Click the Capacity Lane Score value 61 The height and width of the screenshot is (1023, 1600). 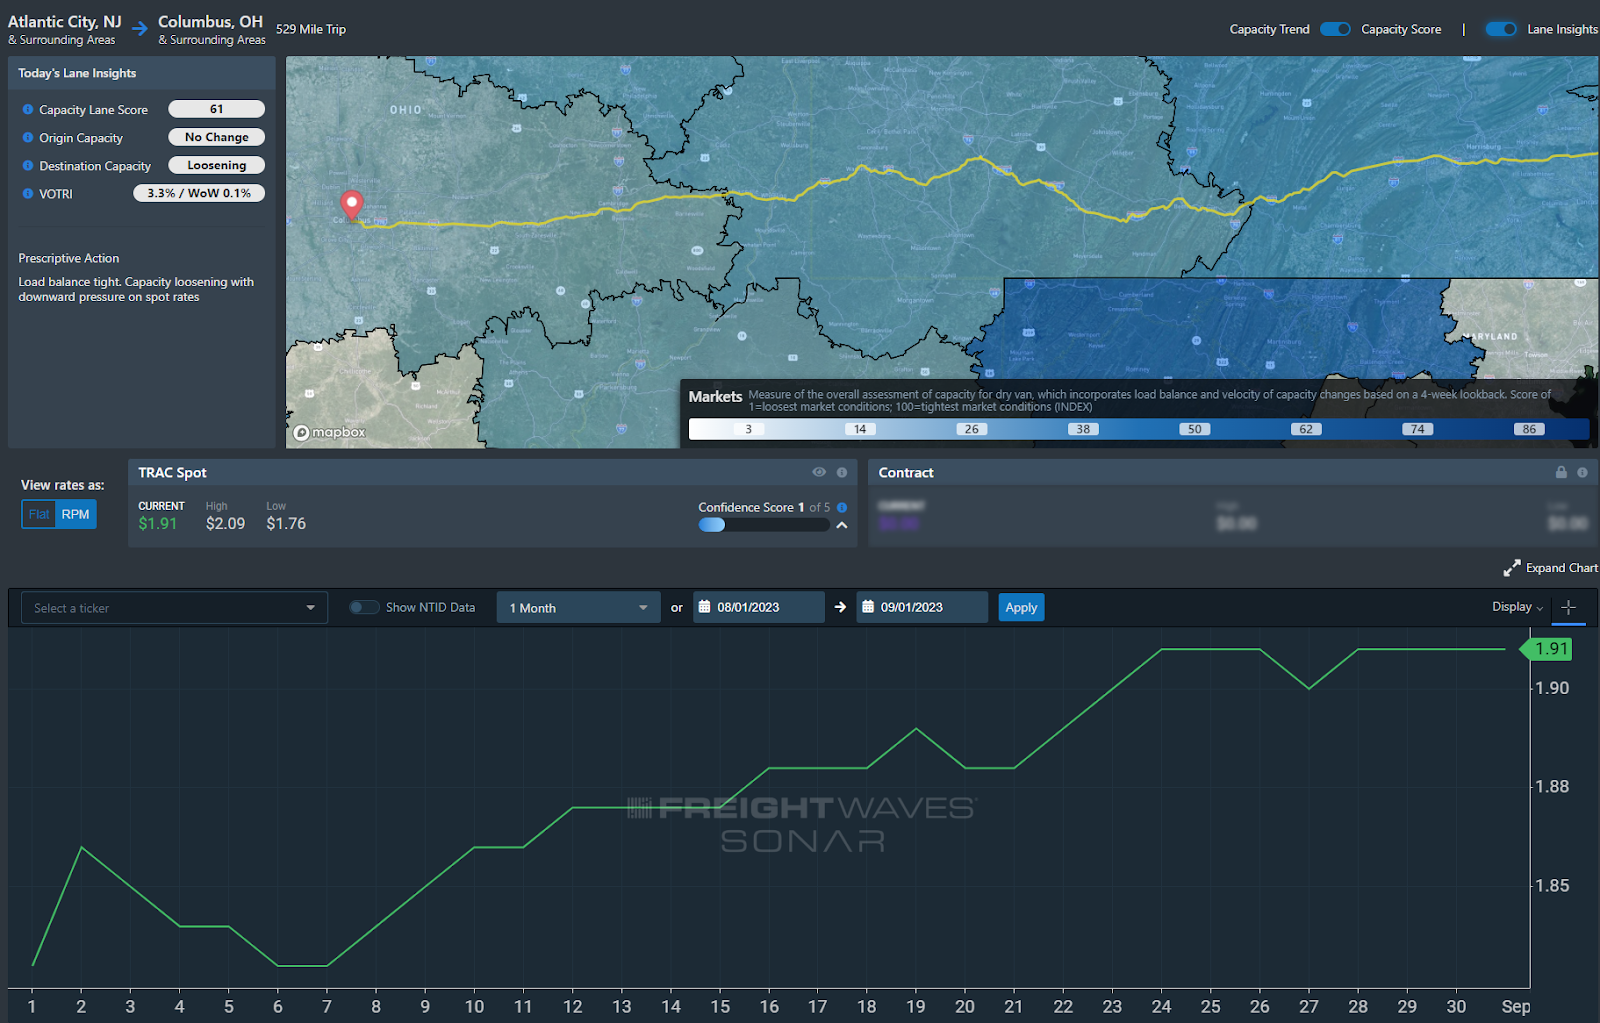pos(216,109)
